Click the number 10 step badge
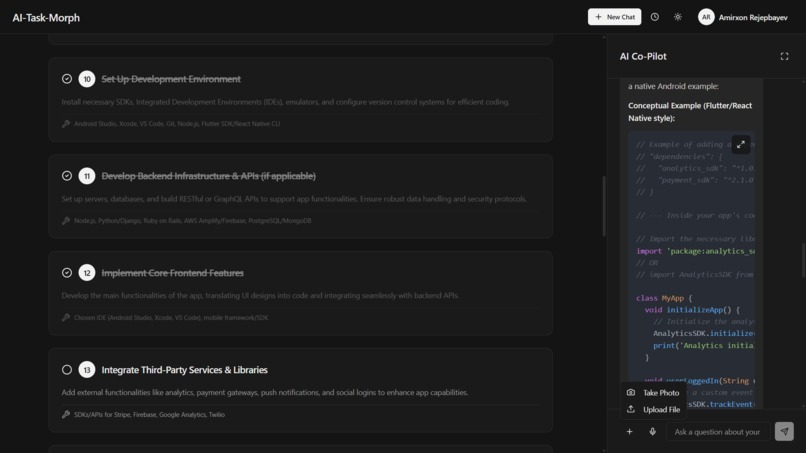Image resolution: width=806 pixels, height=453 pixels. (x=87, y=79)
